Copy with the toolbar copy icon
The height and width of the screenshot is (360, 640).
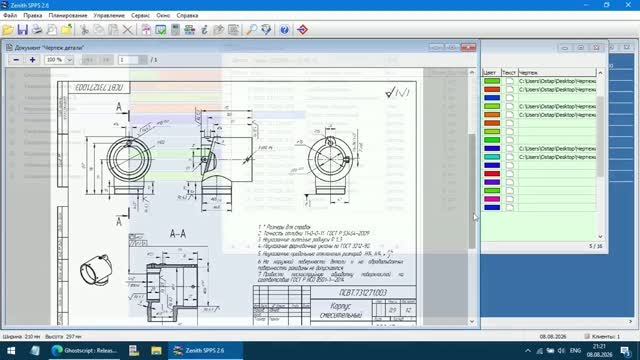pos(98,30)
